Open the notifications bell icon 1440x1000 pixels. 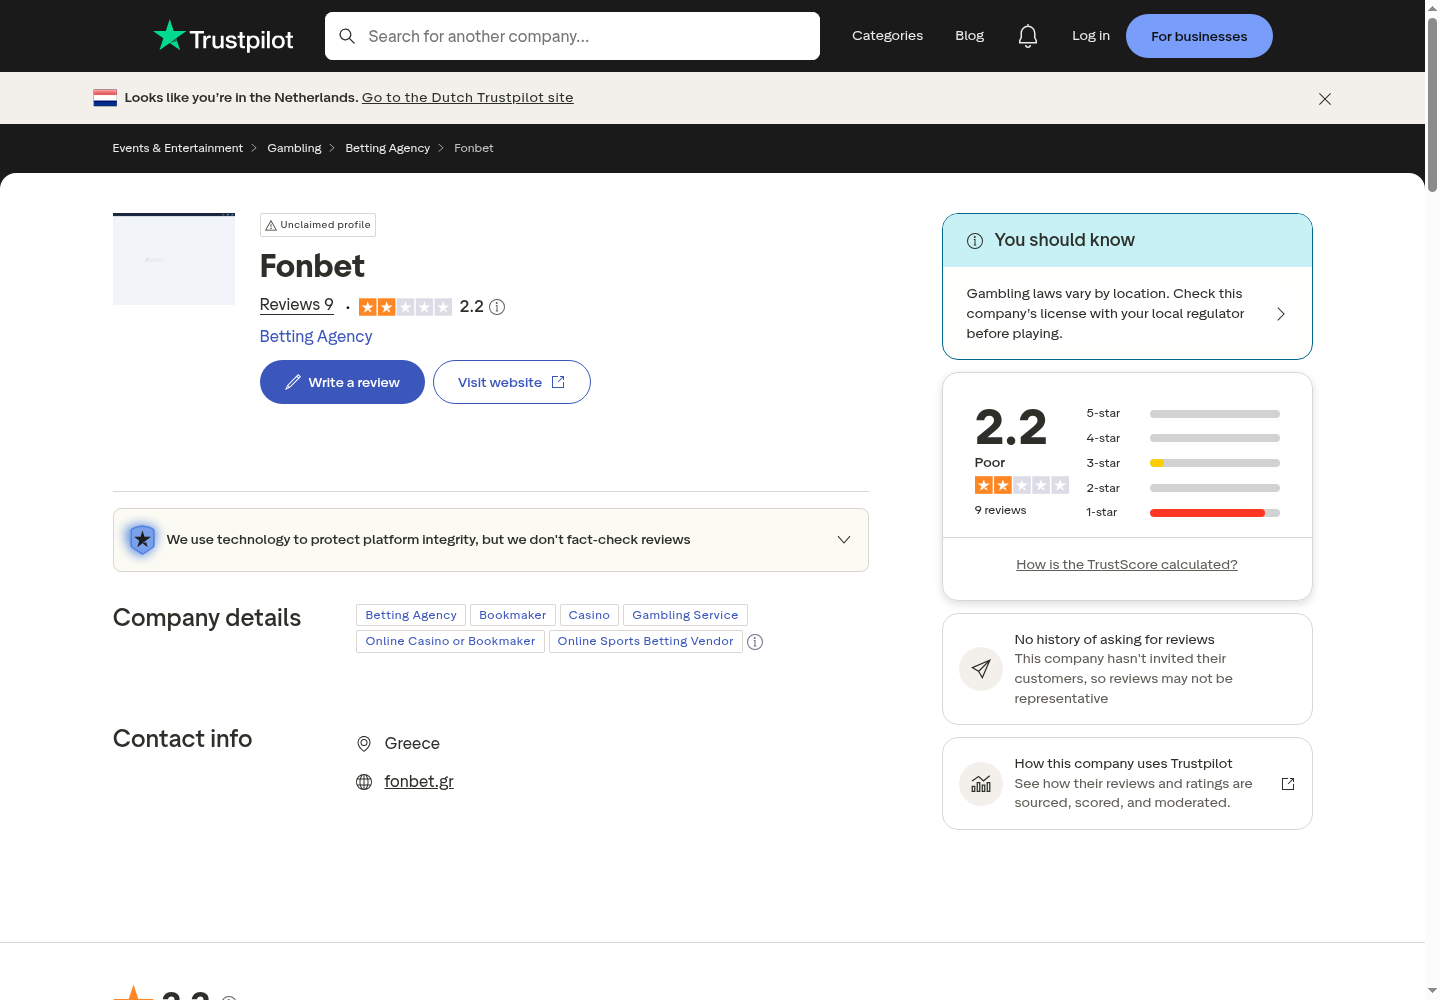coord(1028,36)
